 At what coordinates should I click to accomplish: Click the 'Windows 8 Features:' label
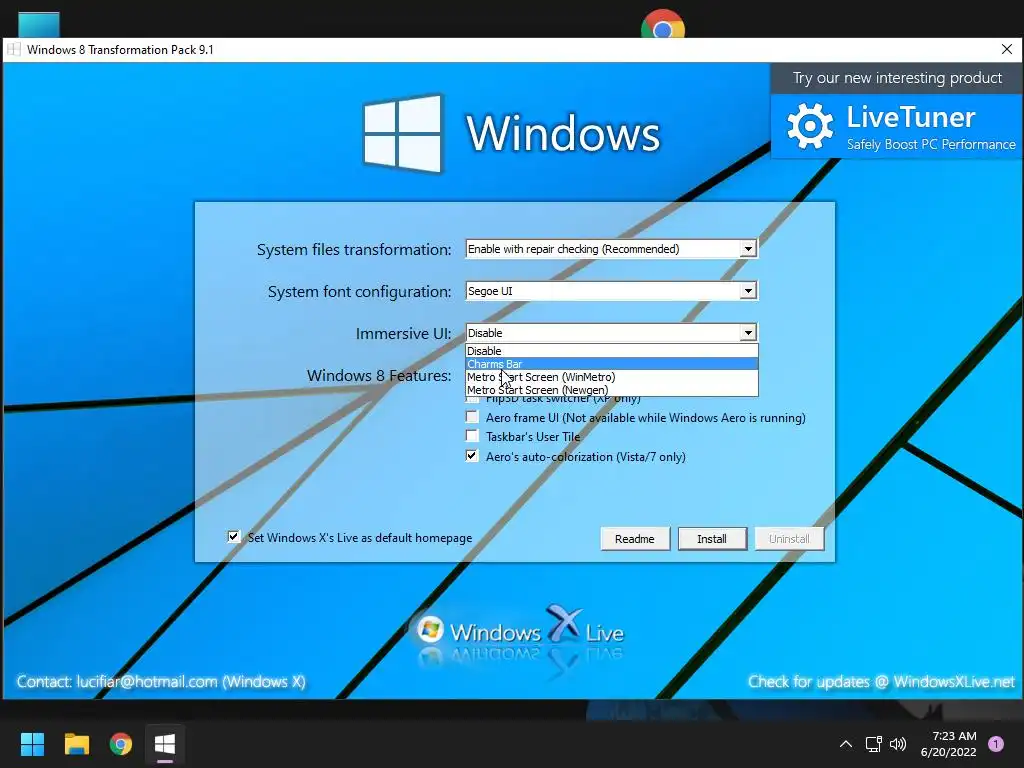point(379,376)
